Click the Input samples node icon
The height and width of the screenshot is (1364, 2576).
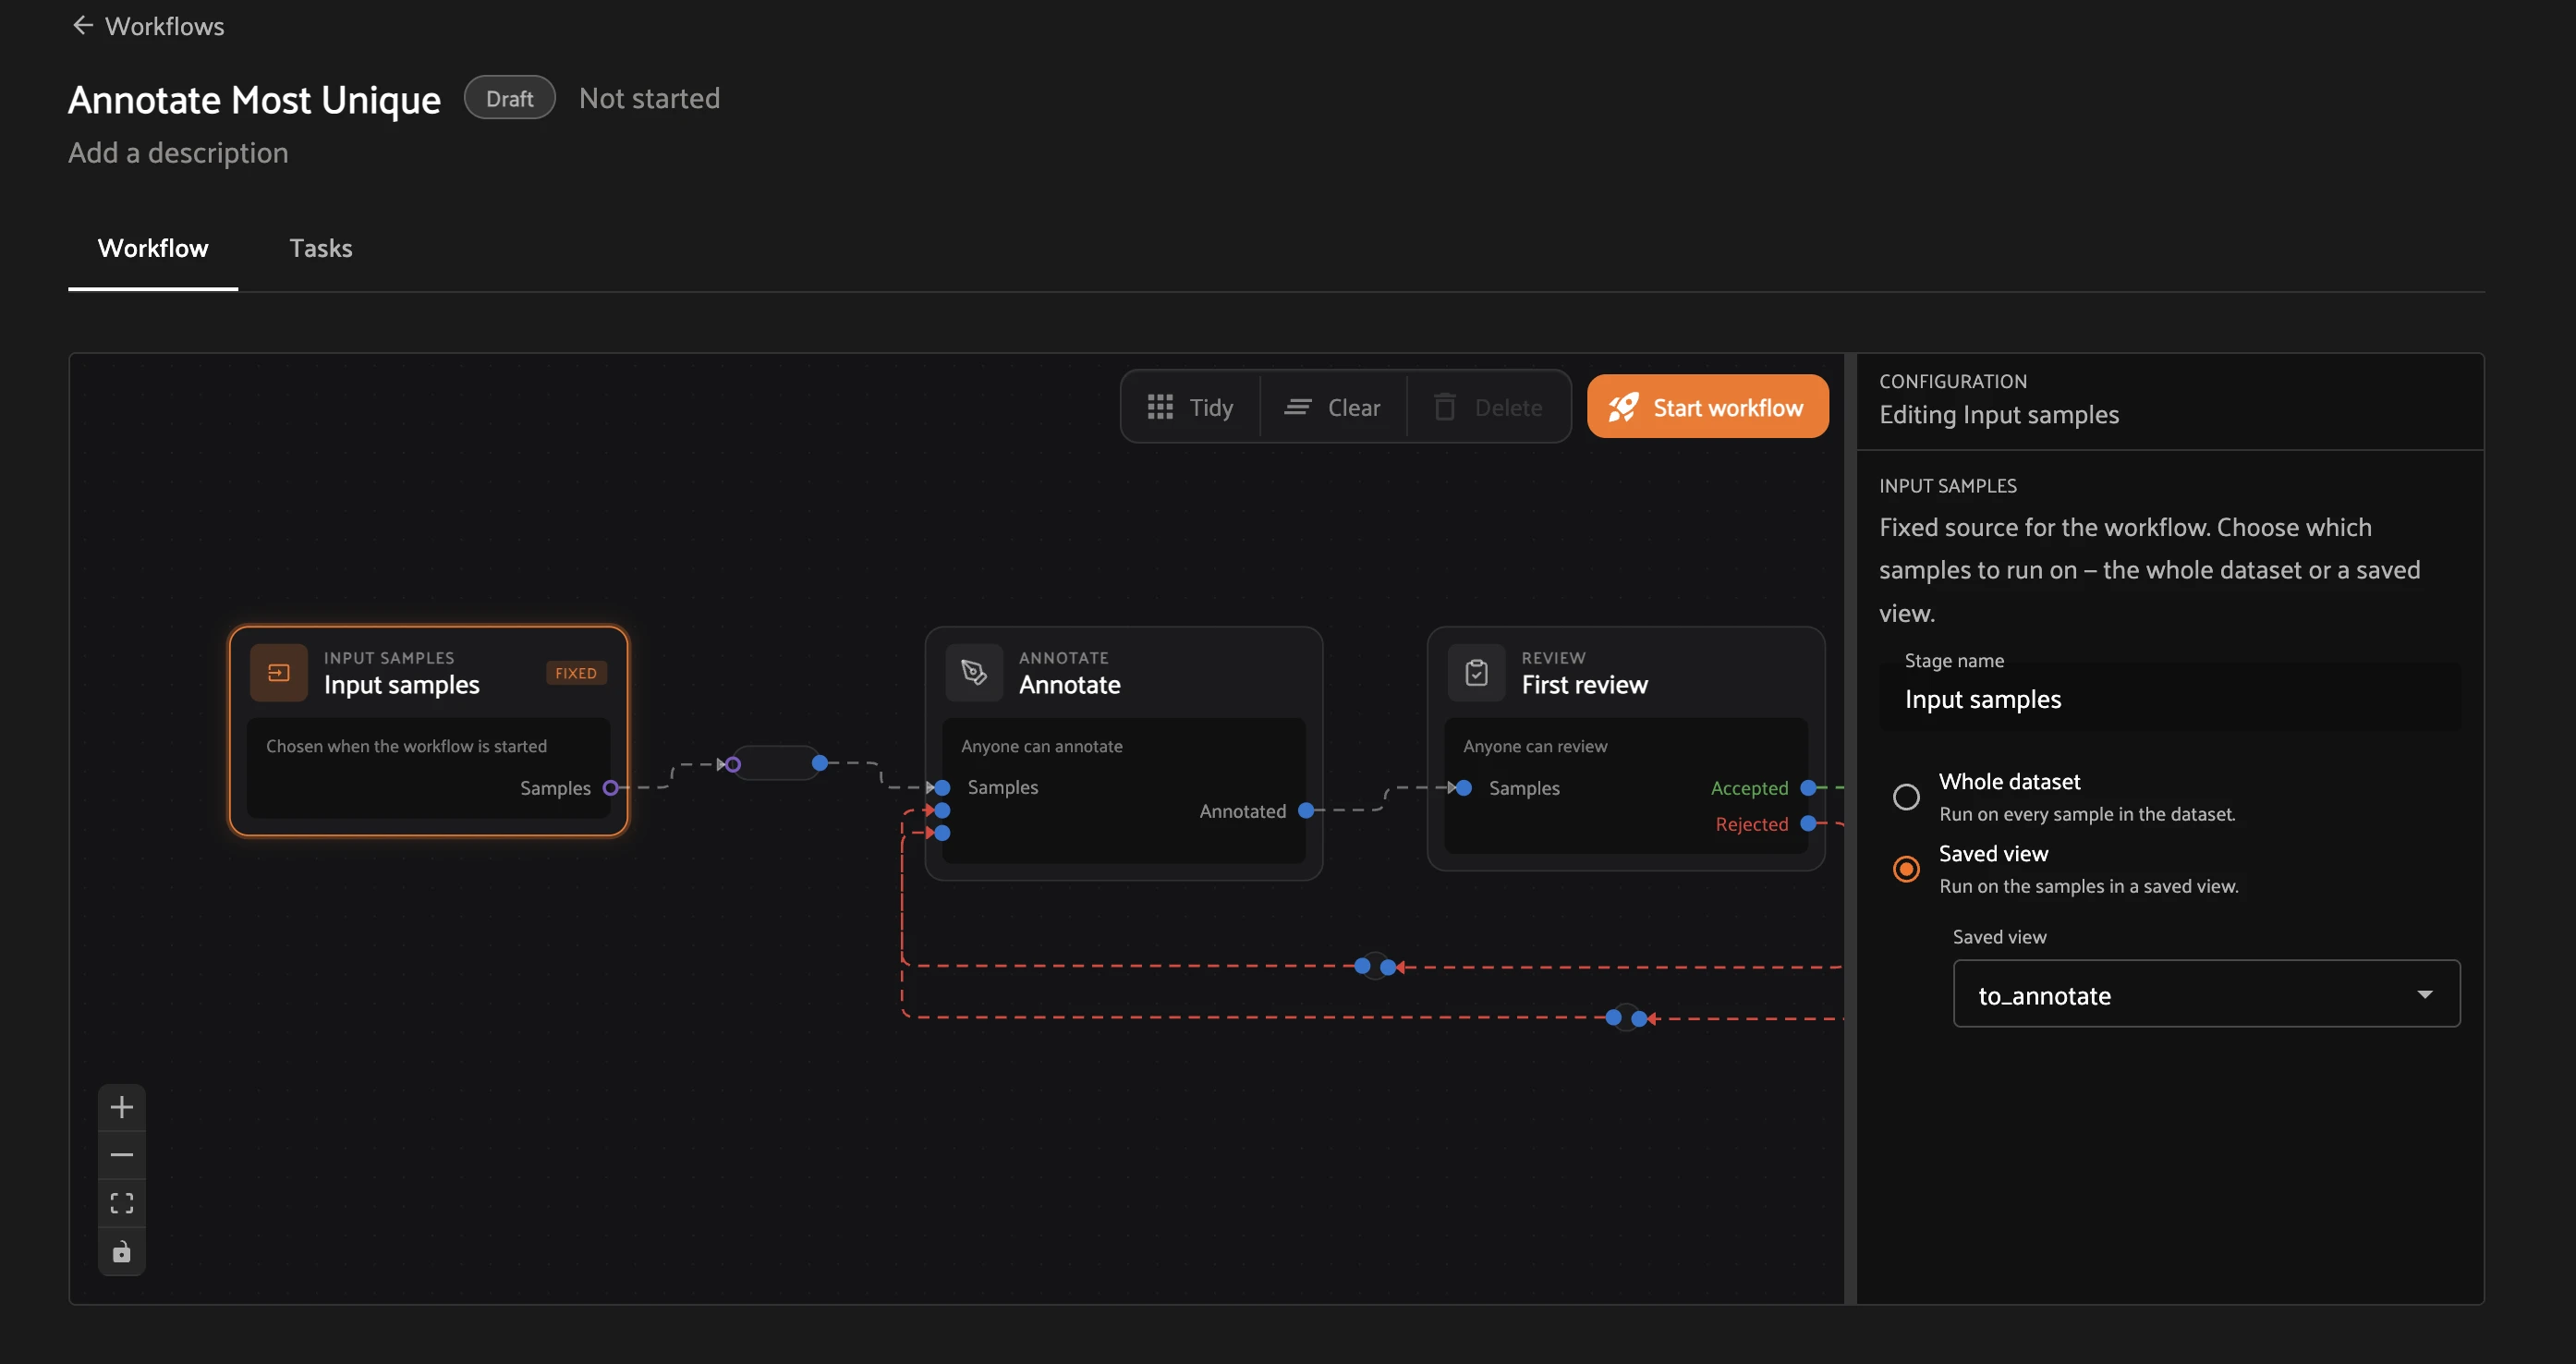279,673
